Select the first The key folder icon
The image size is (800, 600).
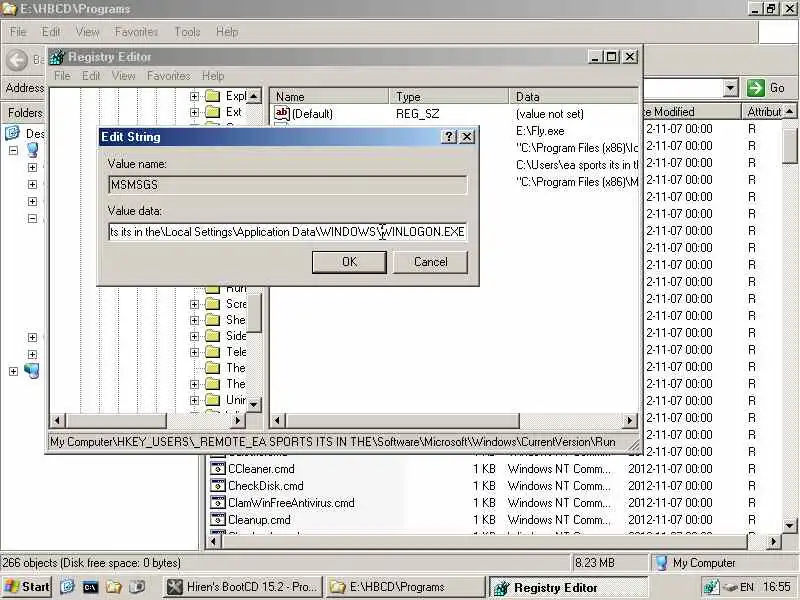point(212,368)
